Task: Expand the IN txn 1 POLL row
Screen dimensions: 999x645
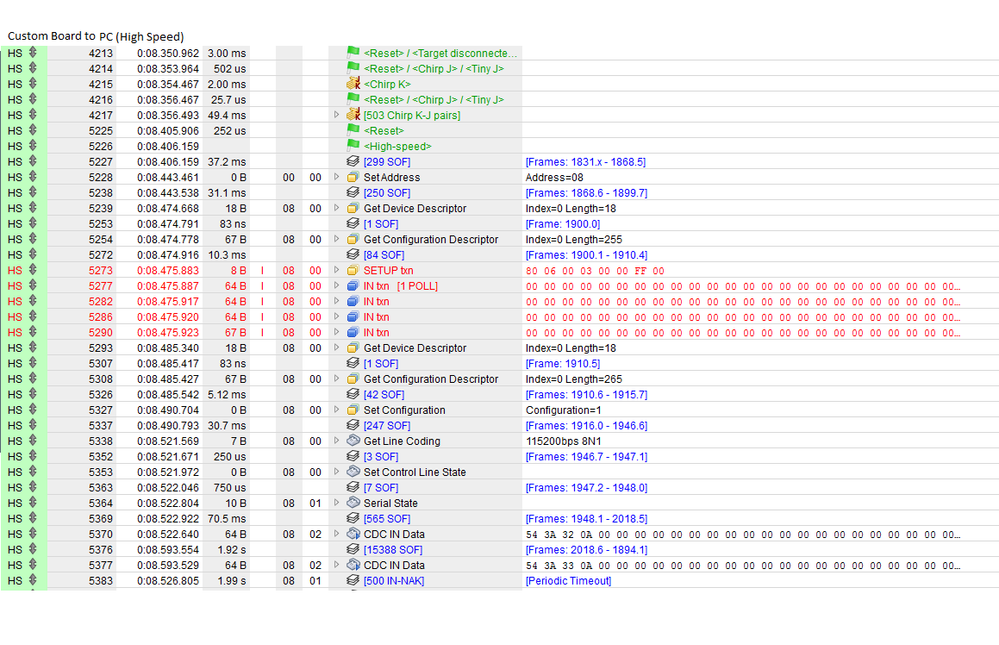Action: click(336, 286)
